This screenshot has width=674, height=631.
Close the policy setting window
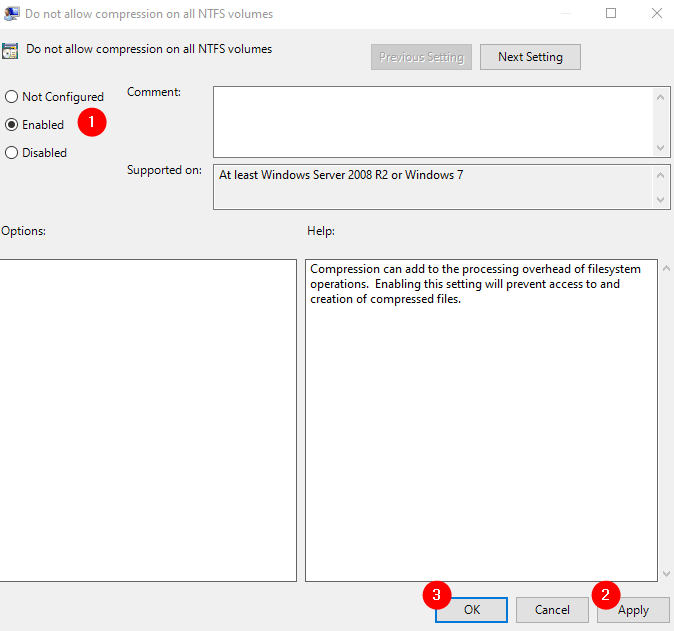(x=656, y=13)
